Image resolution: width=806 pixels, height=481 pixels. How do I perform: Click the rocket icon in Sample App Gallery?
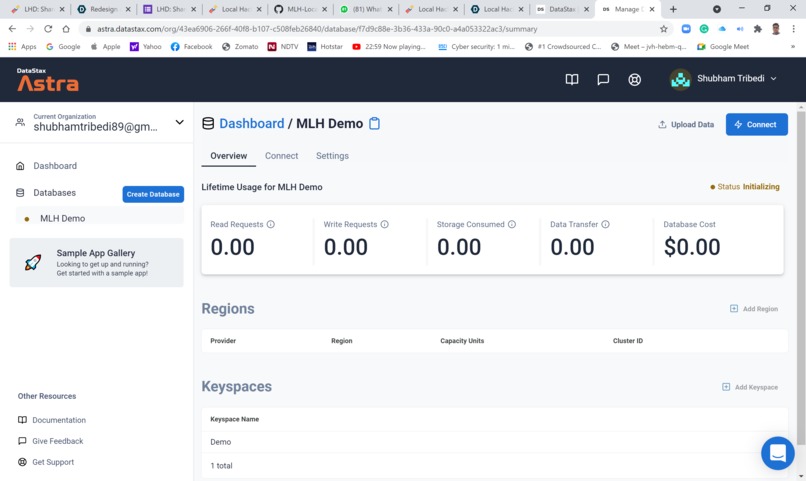tap(33, 263)
